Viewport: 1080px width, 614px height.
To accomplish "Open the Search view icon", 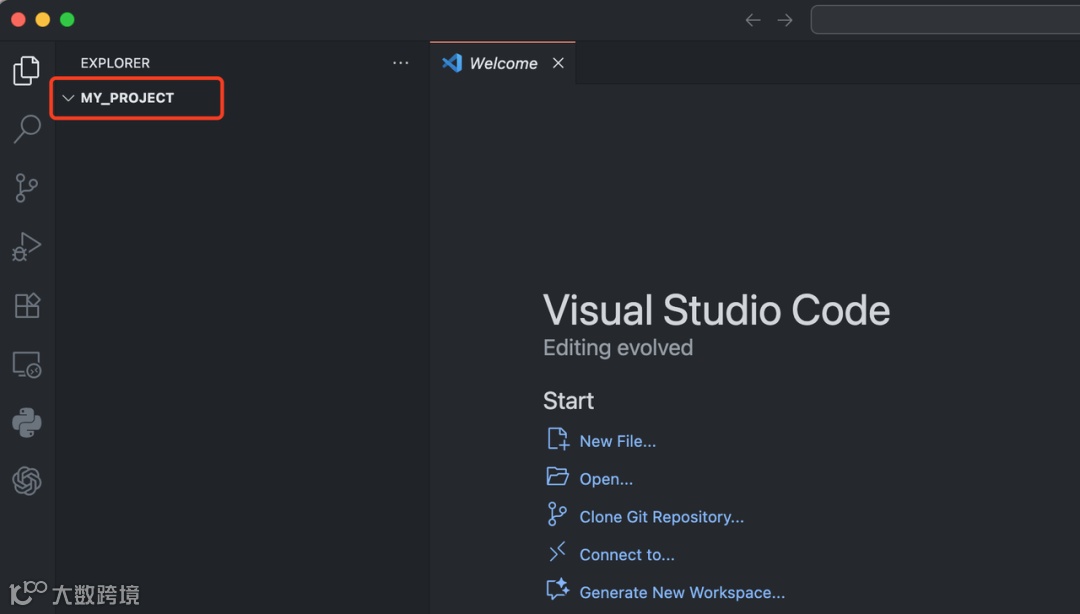I will (27, 129).
